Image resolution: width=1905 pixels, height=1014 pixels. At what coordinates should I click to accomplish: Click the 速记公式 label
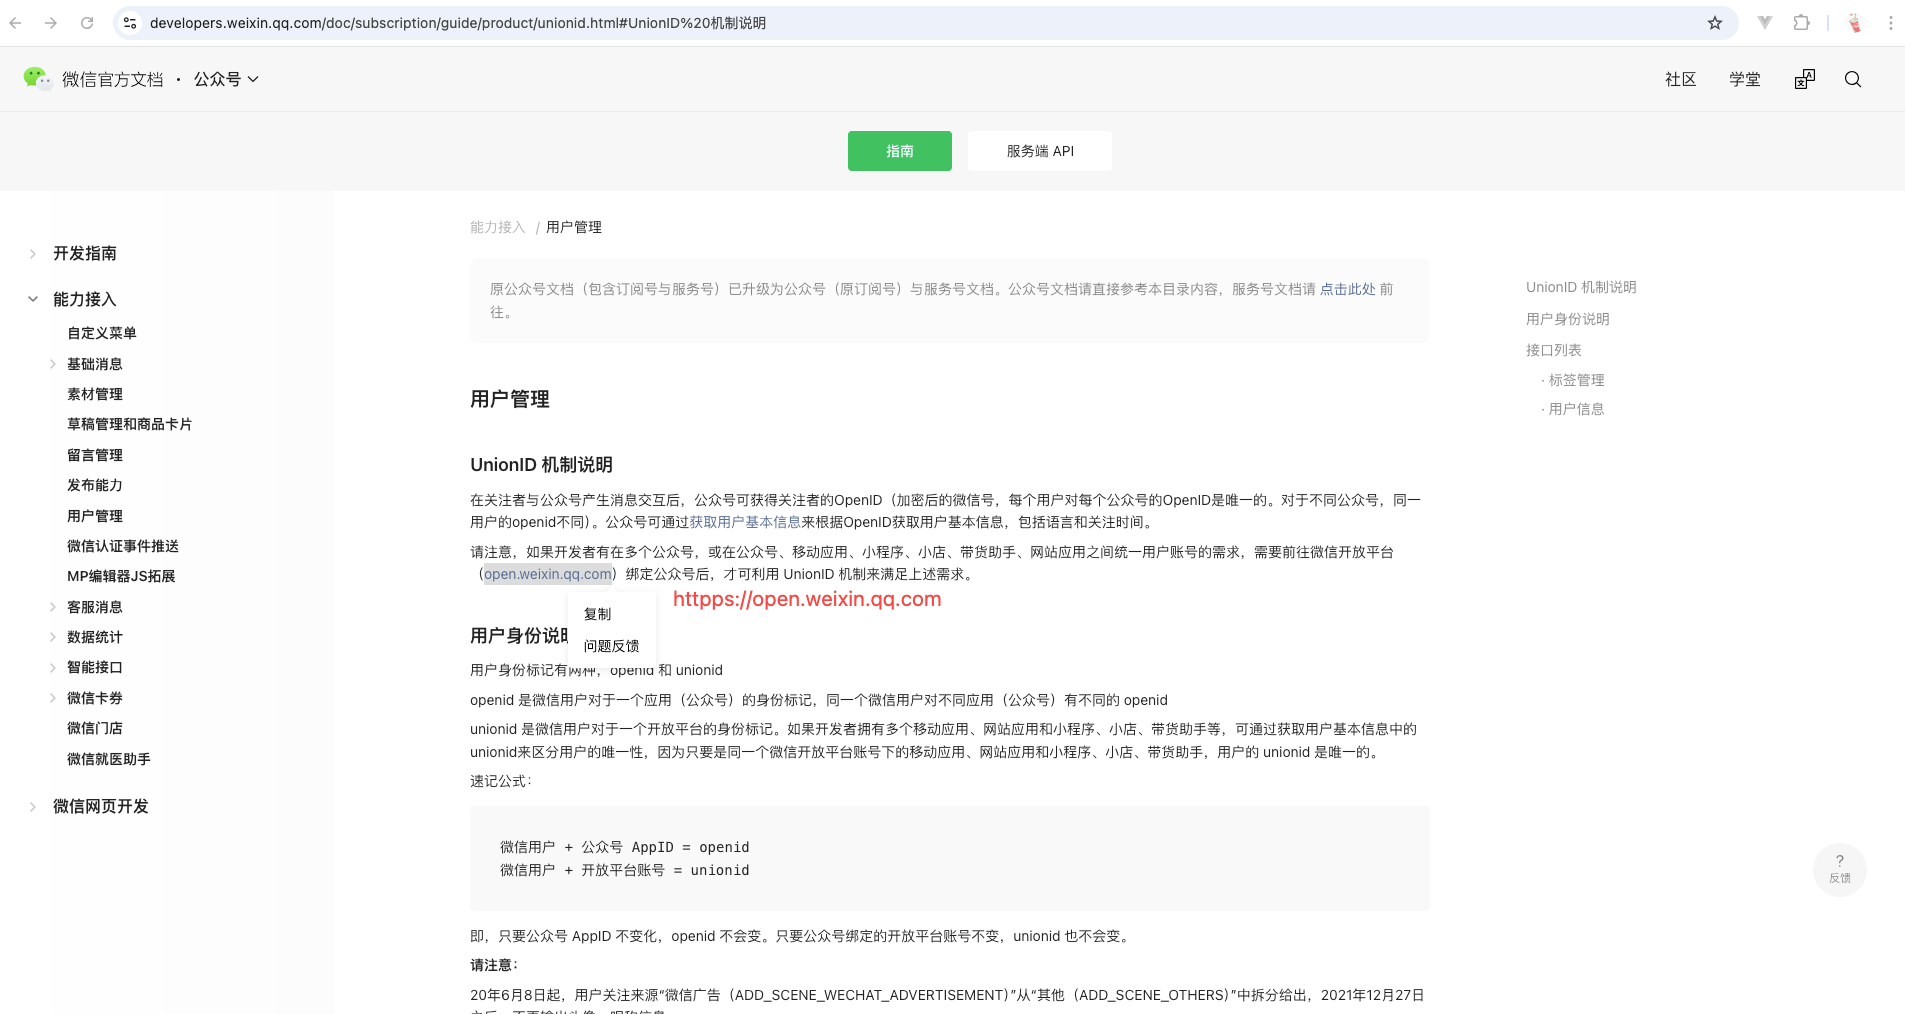click(x=501, y=781)
